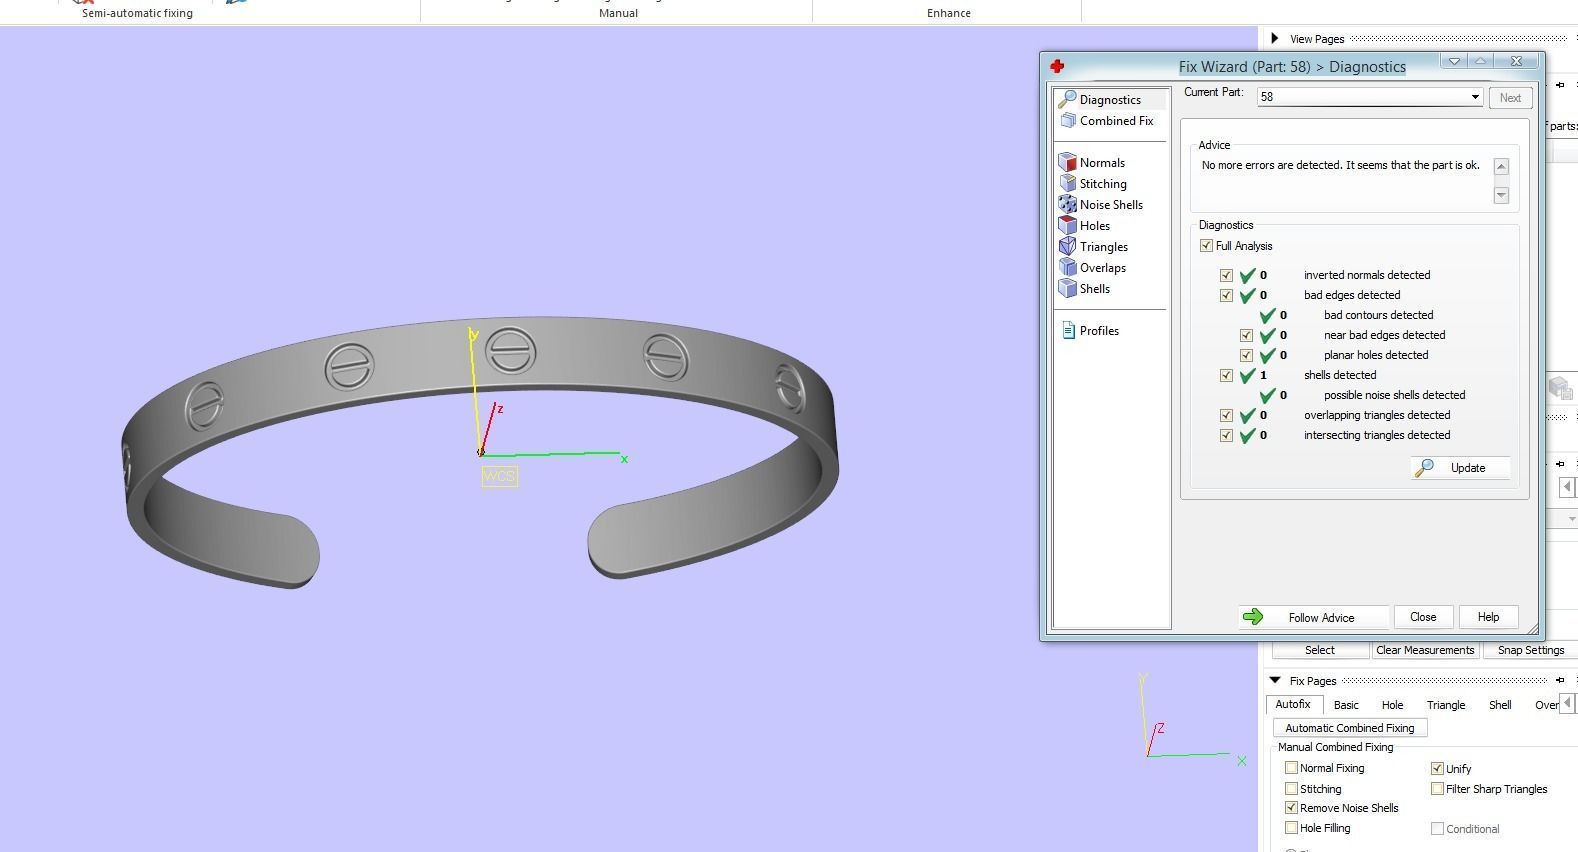1578x852 pixels.
Task: Roll down the Fix Wizard dialog
Action: pyautogui.click(x=1454, y=62)
